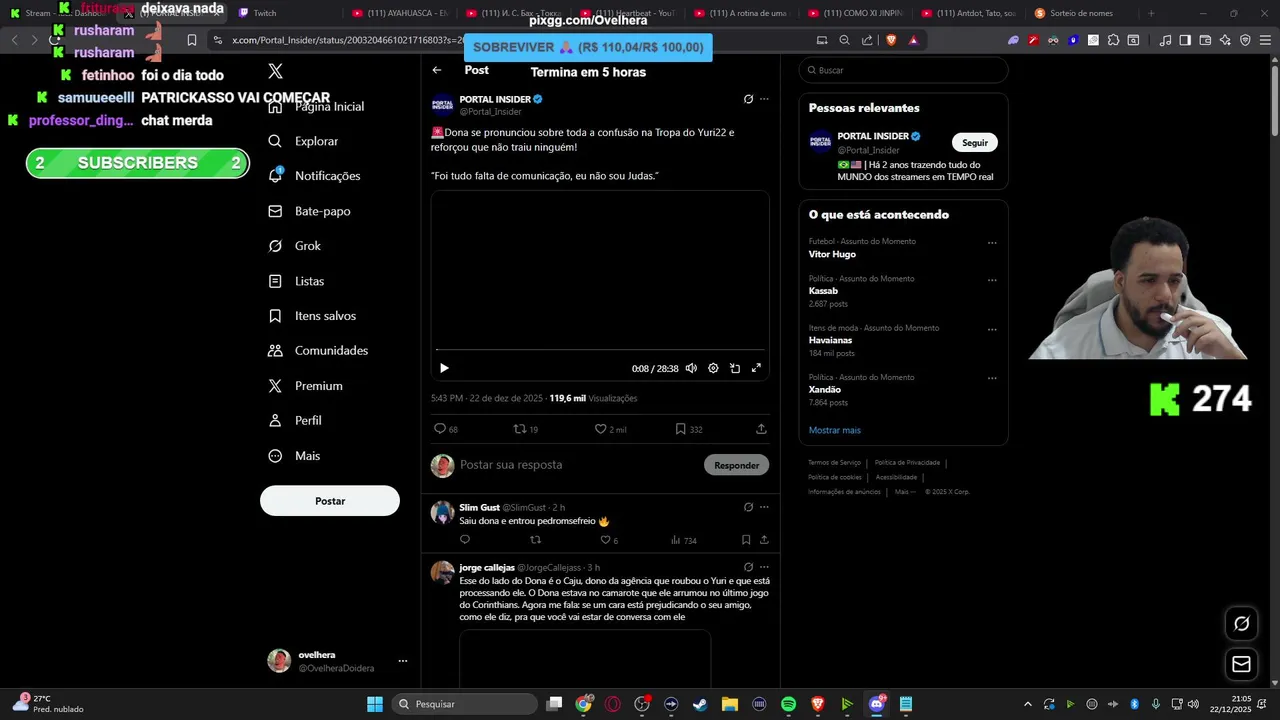
Task: Open options for Xandão trend
Action: tap(992, 378)
